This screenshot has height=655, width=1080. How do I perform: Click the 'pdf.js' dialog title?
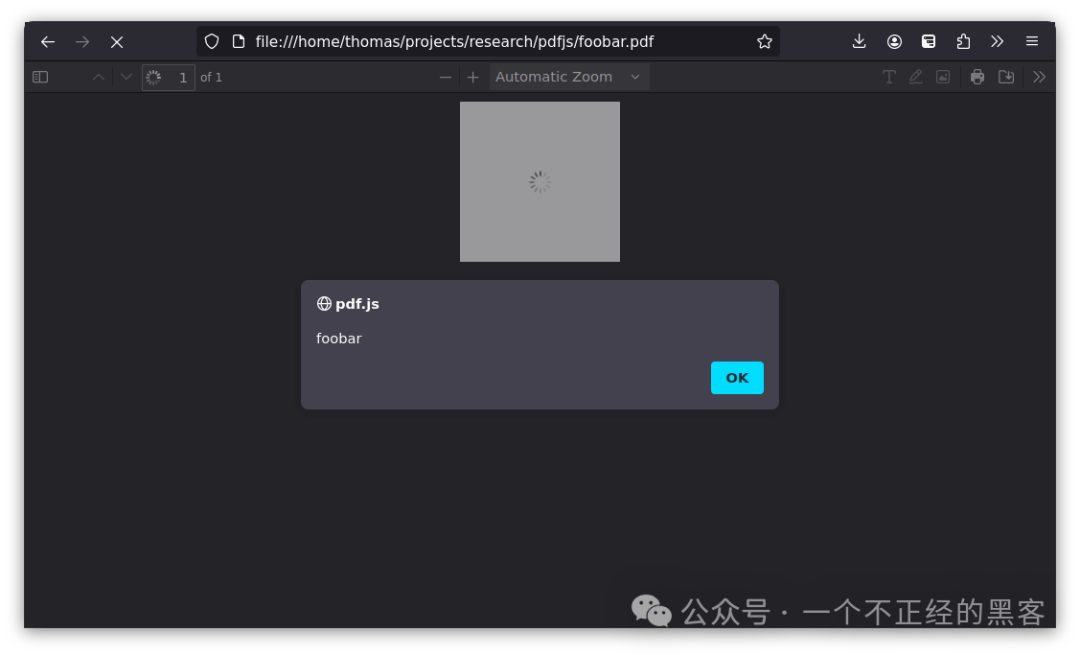(357, 304)
